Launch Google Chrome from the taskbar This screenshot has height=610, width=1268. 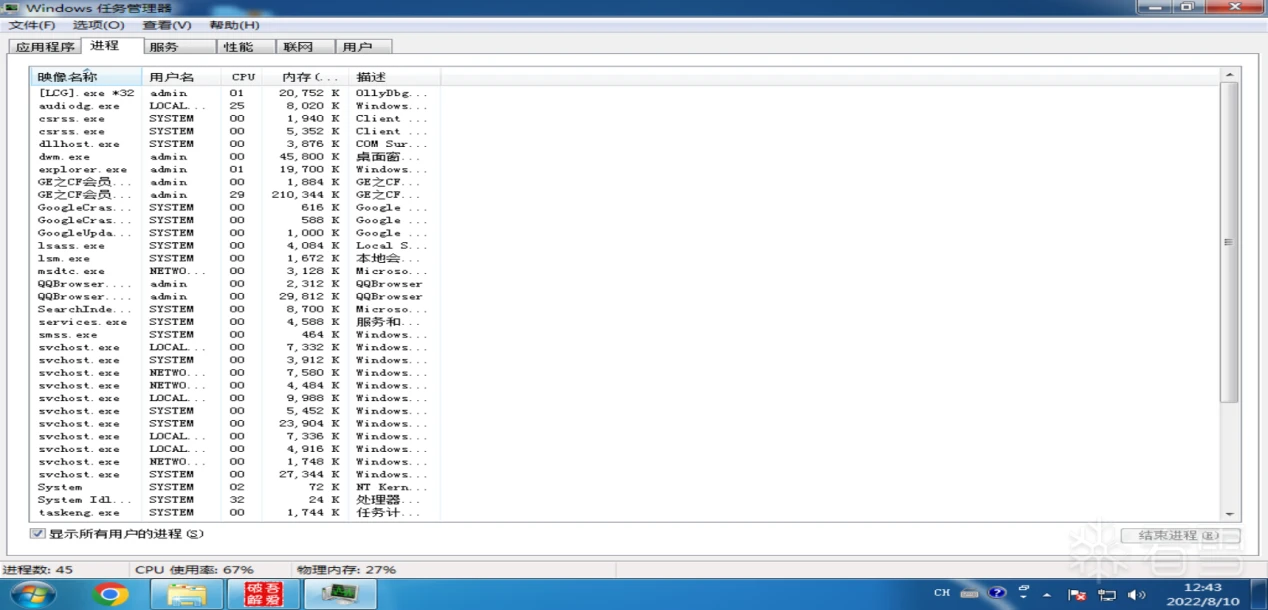click(x=111, y=594)
